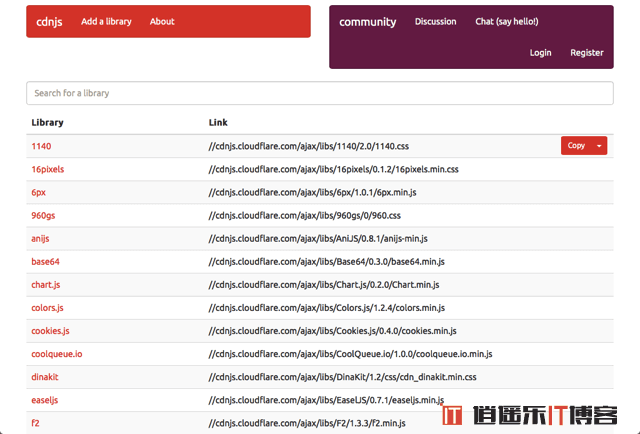Select the cdn_dinakit.min.css link URL
Screen dimensions: 640x434
click(342, 377)
